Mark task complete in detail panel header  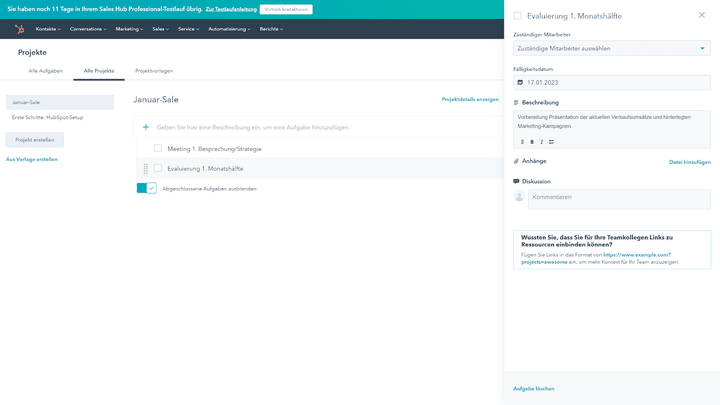tap(518, 16)
